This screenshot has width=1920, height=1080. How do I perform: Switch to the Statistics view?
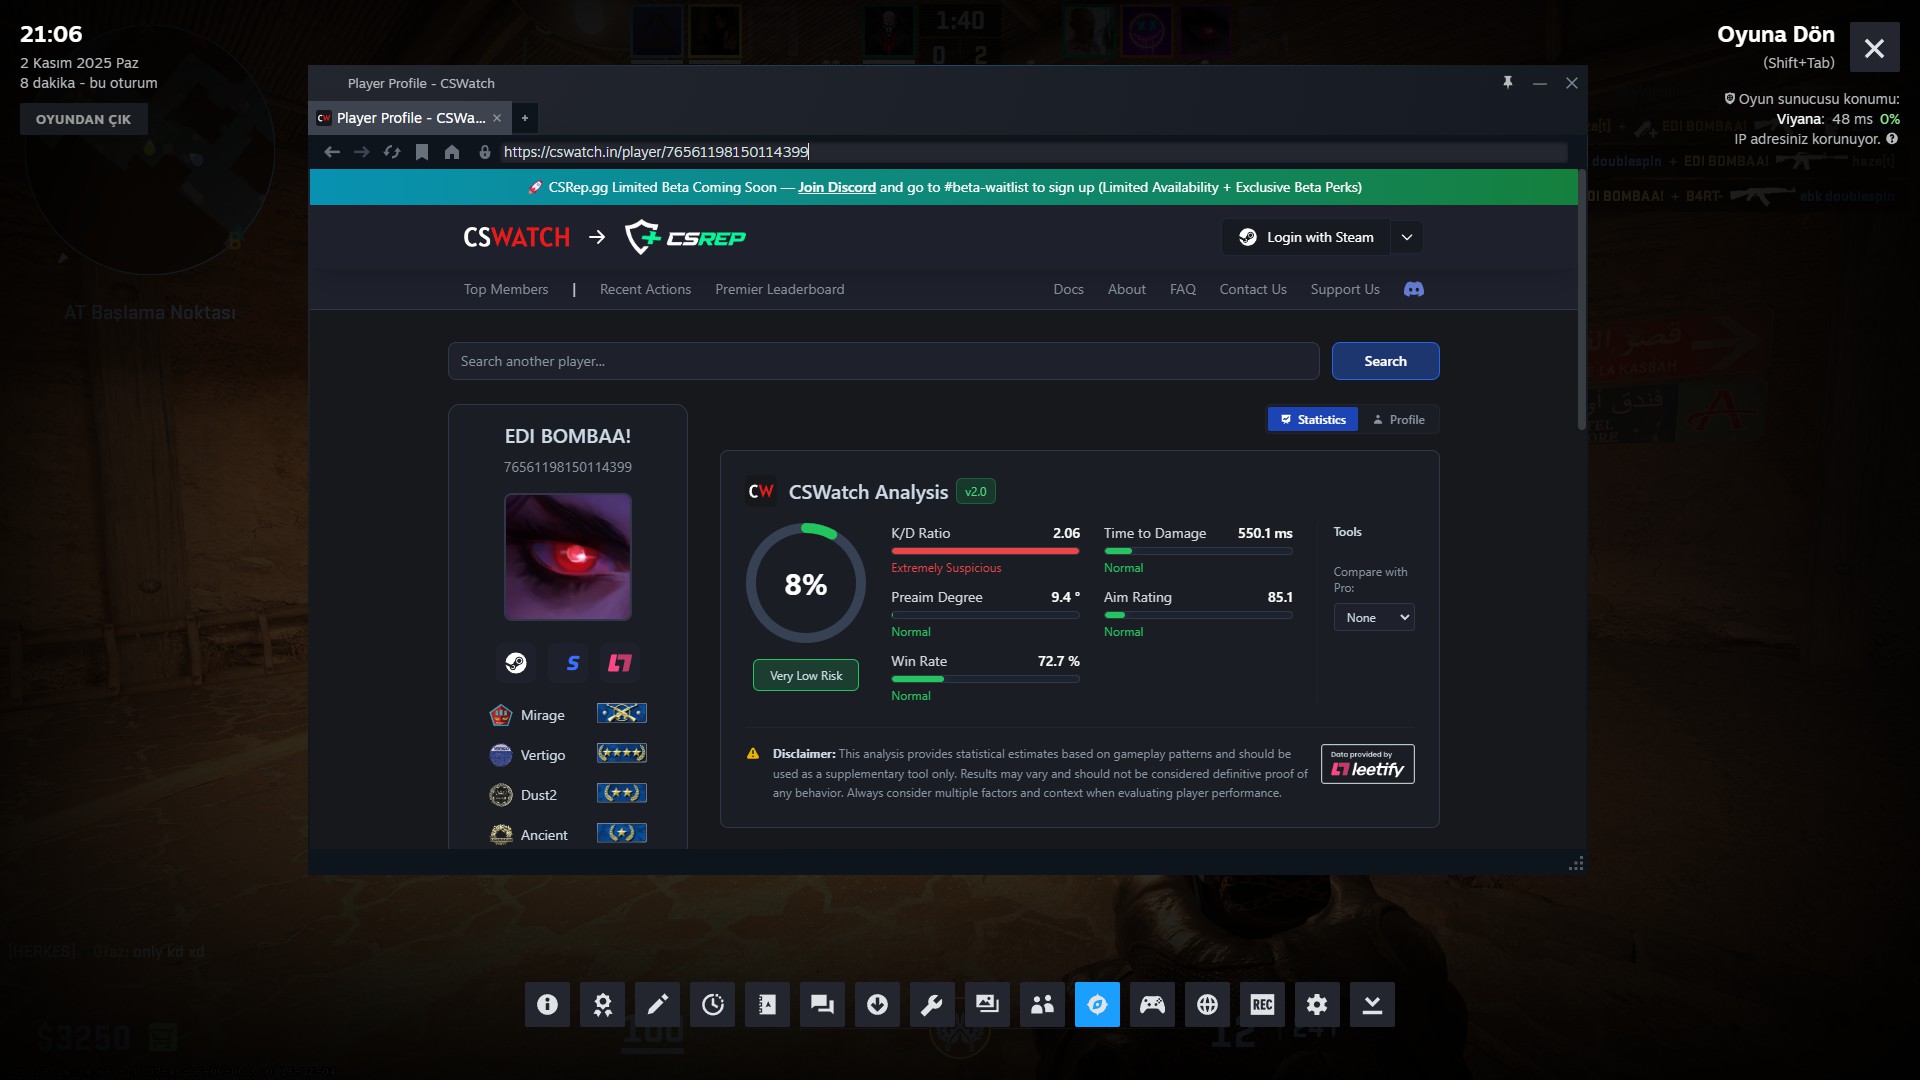point(1312,419)
